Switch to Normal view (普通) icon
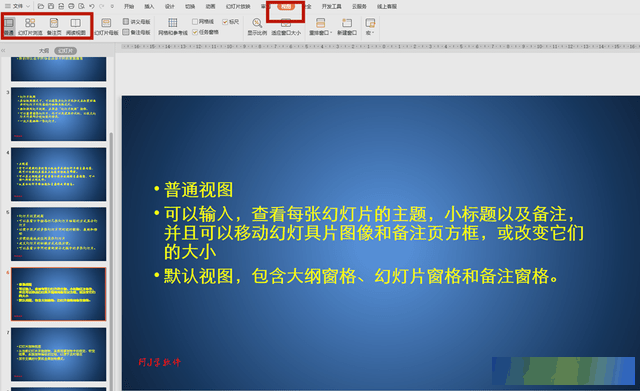640x391 pixels. 9,26
